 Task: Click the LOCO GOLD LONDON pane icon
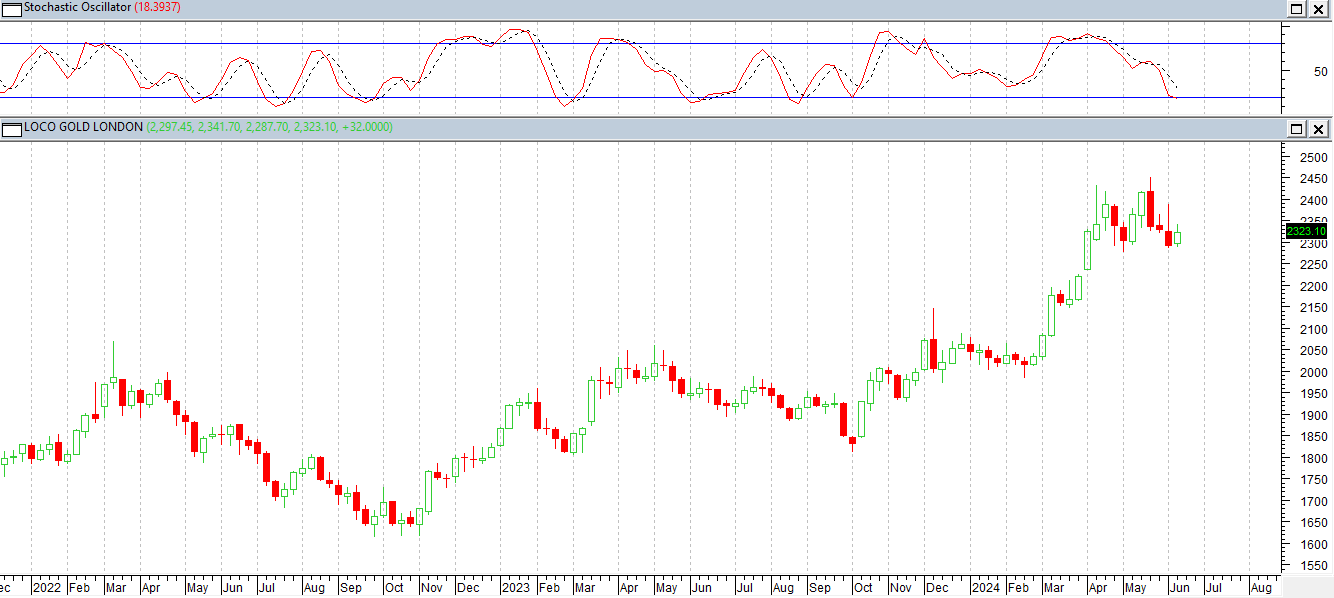click(11, 128)
